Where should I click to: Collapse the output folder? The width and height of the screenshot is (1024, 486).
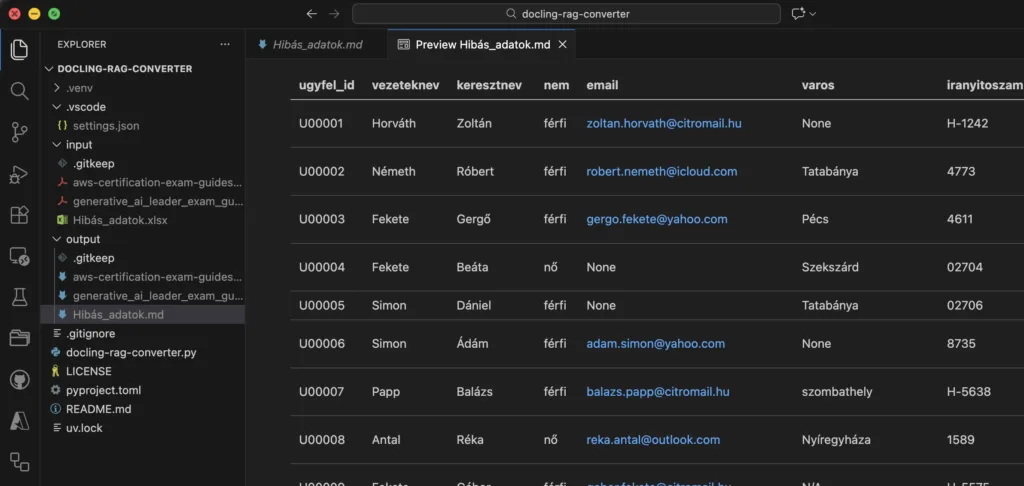pos(82,239)
